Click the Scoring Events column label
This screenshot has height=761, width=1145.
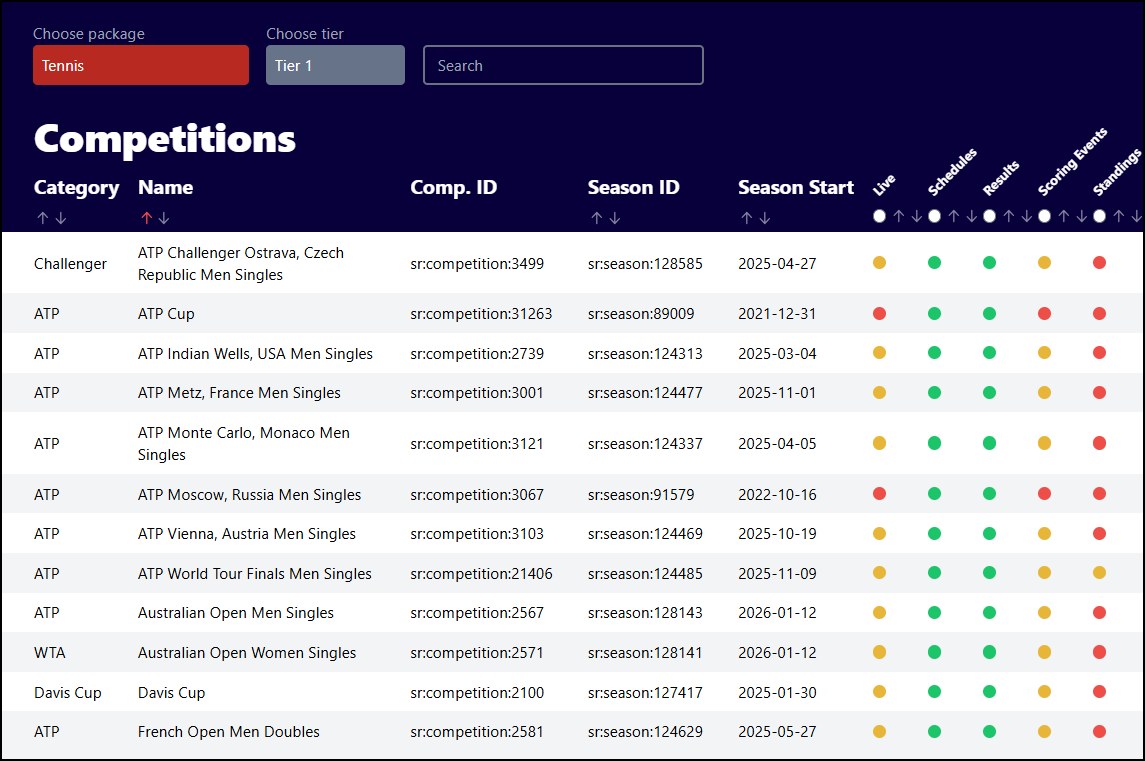(x=1072, y=162)
